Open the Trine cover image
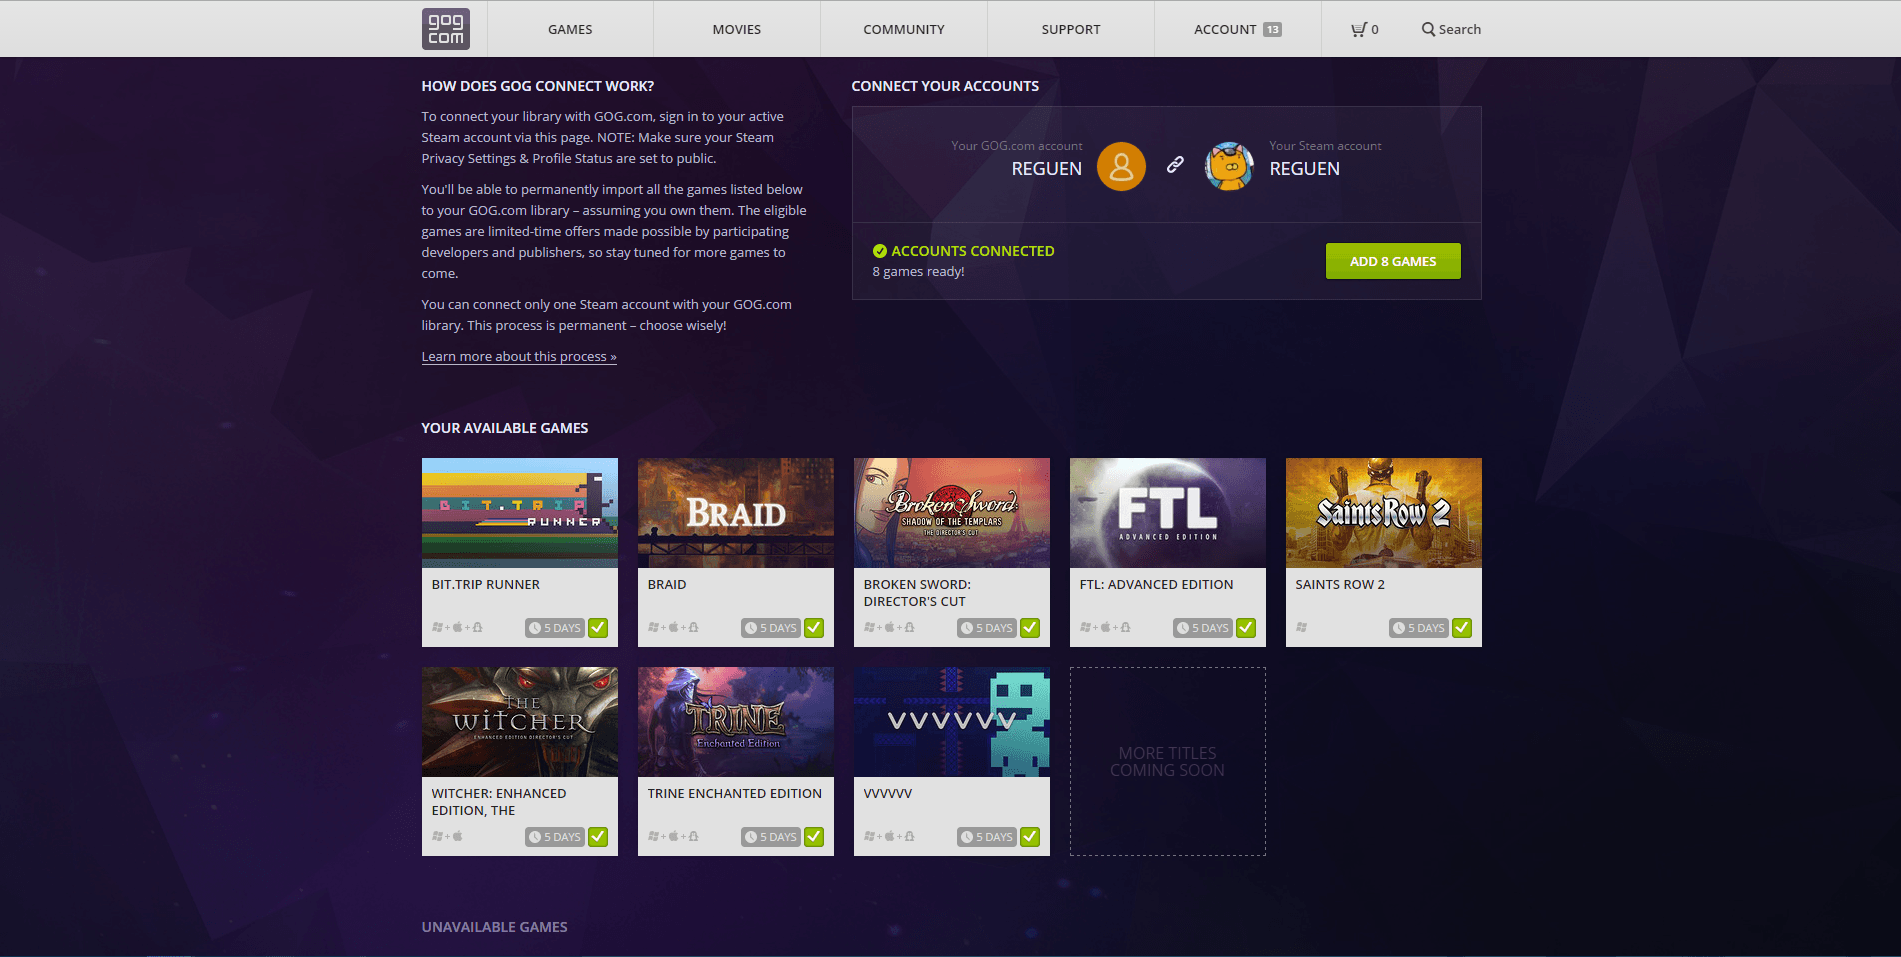 pyautogui.click(x=736, y=722)
